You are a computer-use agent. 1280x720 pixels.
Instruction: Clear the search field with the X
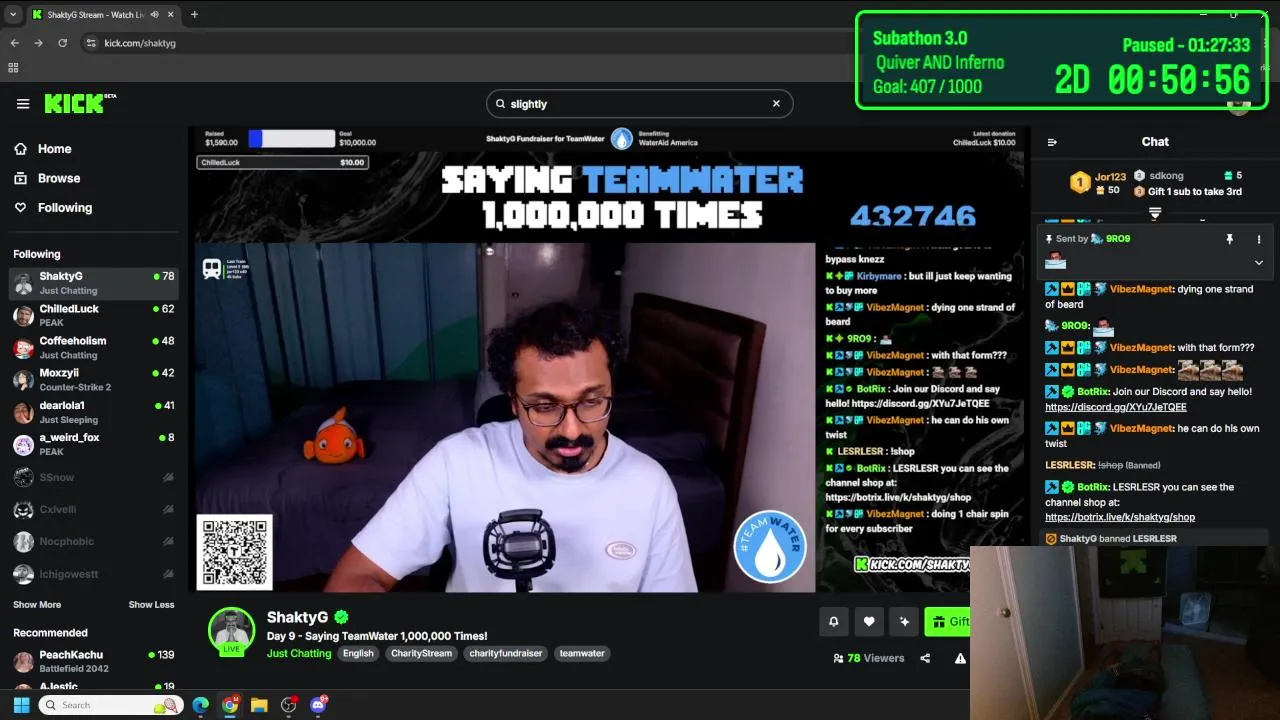(776, 103)
